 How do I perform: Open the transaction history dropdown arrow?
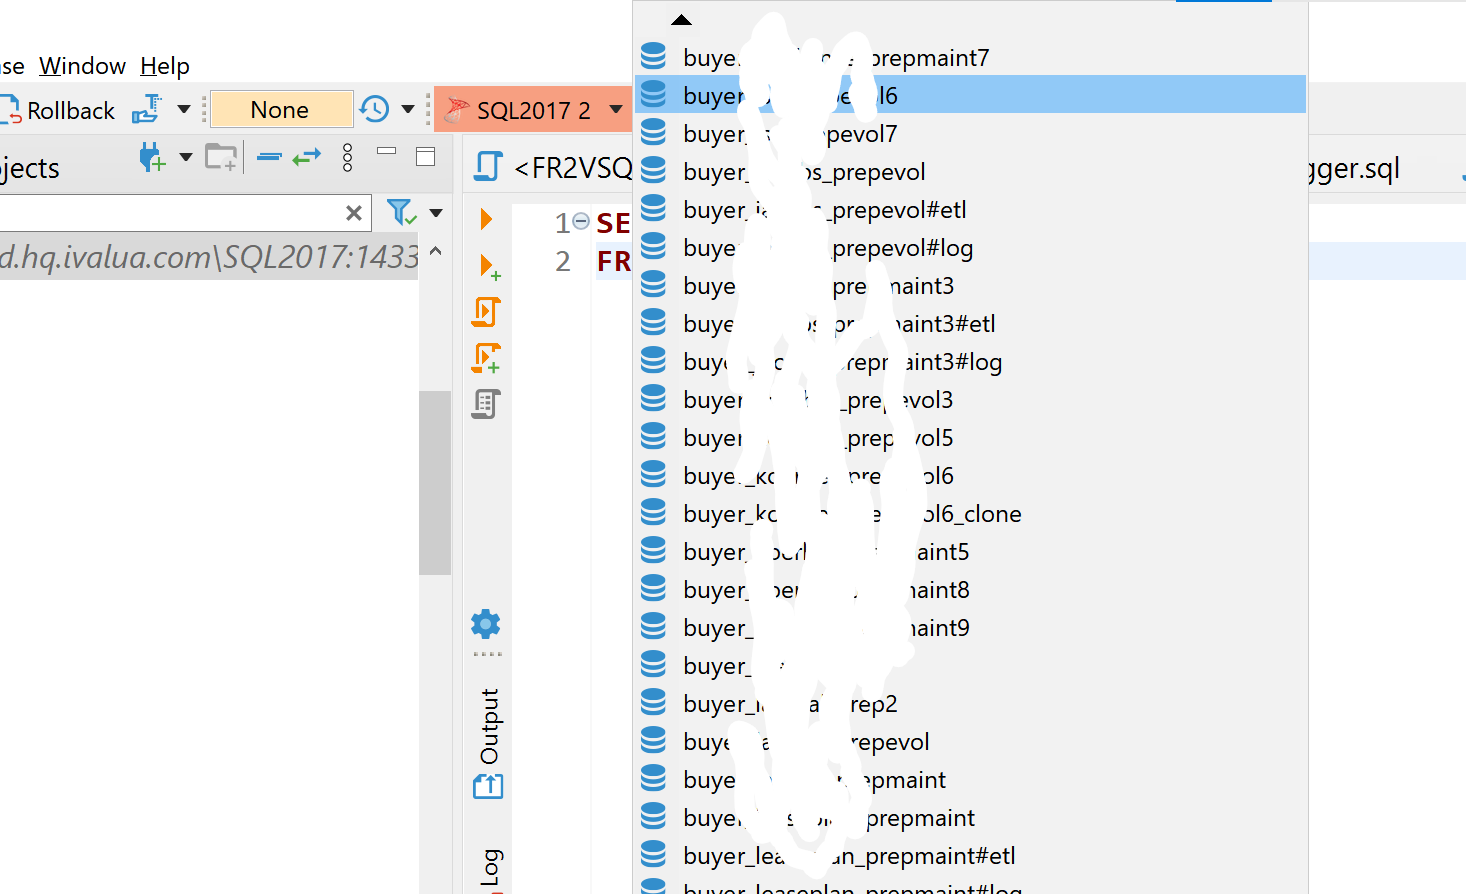pyautogui.click(x=408, y=108)
